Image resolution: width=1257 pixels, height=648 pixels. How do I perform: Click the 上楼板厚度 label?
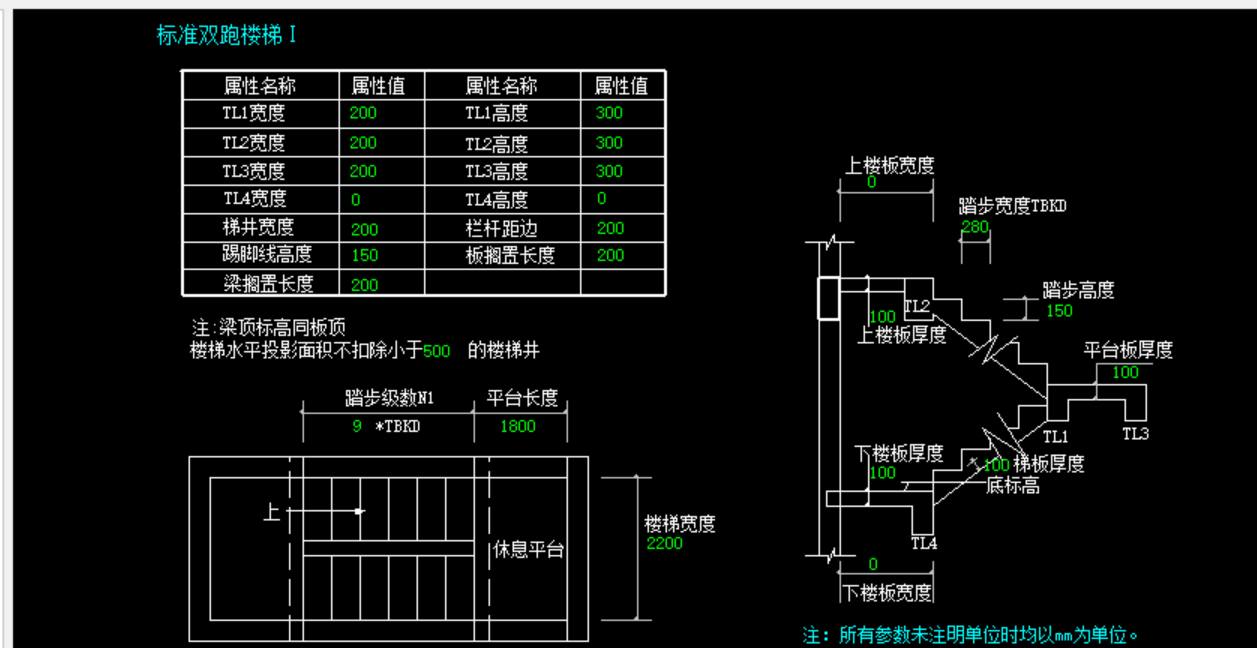901,335
